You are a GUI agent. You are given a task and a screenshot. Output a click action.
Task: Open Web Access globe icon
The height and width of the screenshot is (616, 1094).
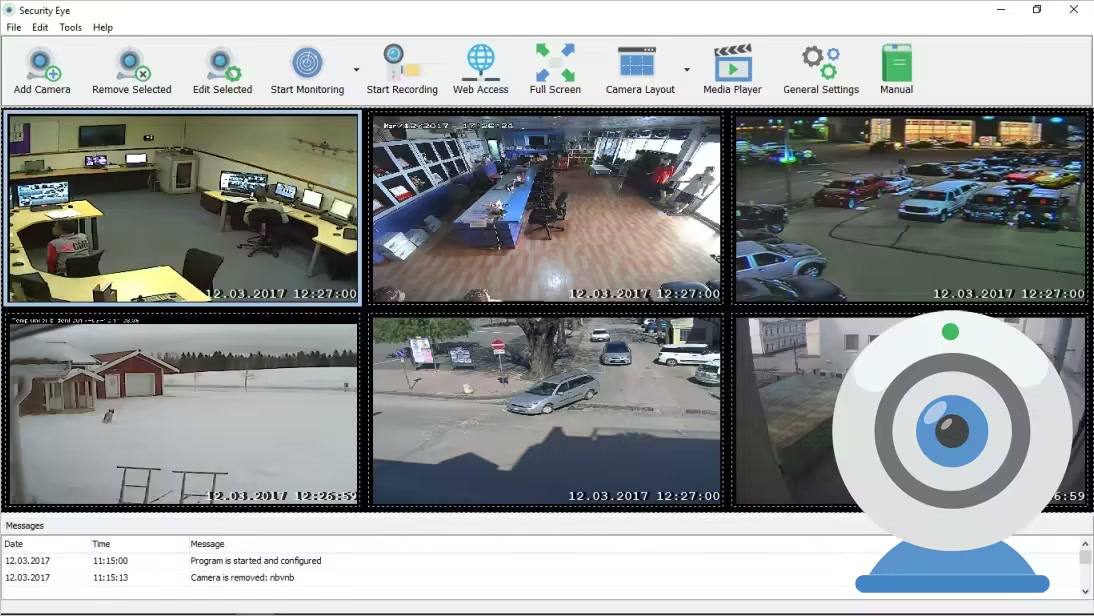coord(480,64)
